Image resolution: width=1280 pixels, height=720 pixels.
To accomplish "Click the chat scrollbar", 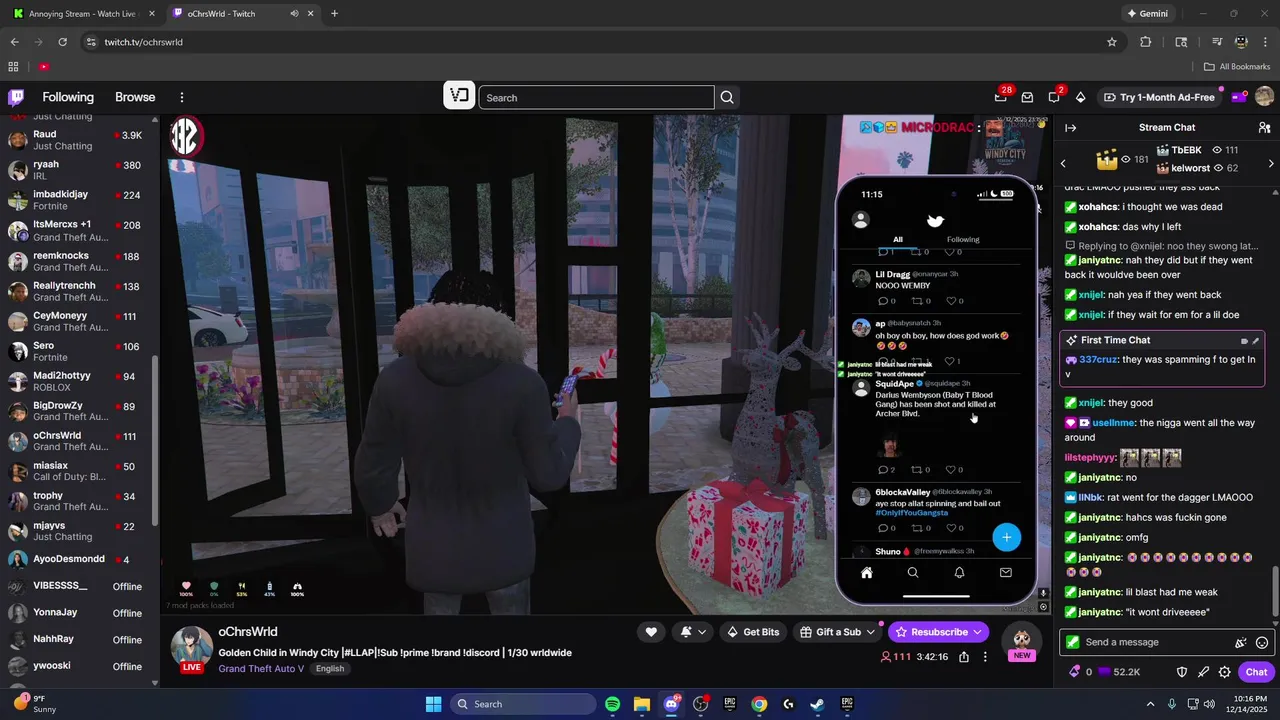I will (x=1275, y=593).
